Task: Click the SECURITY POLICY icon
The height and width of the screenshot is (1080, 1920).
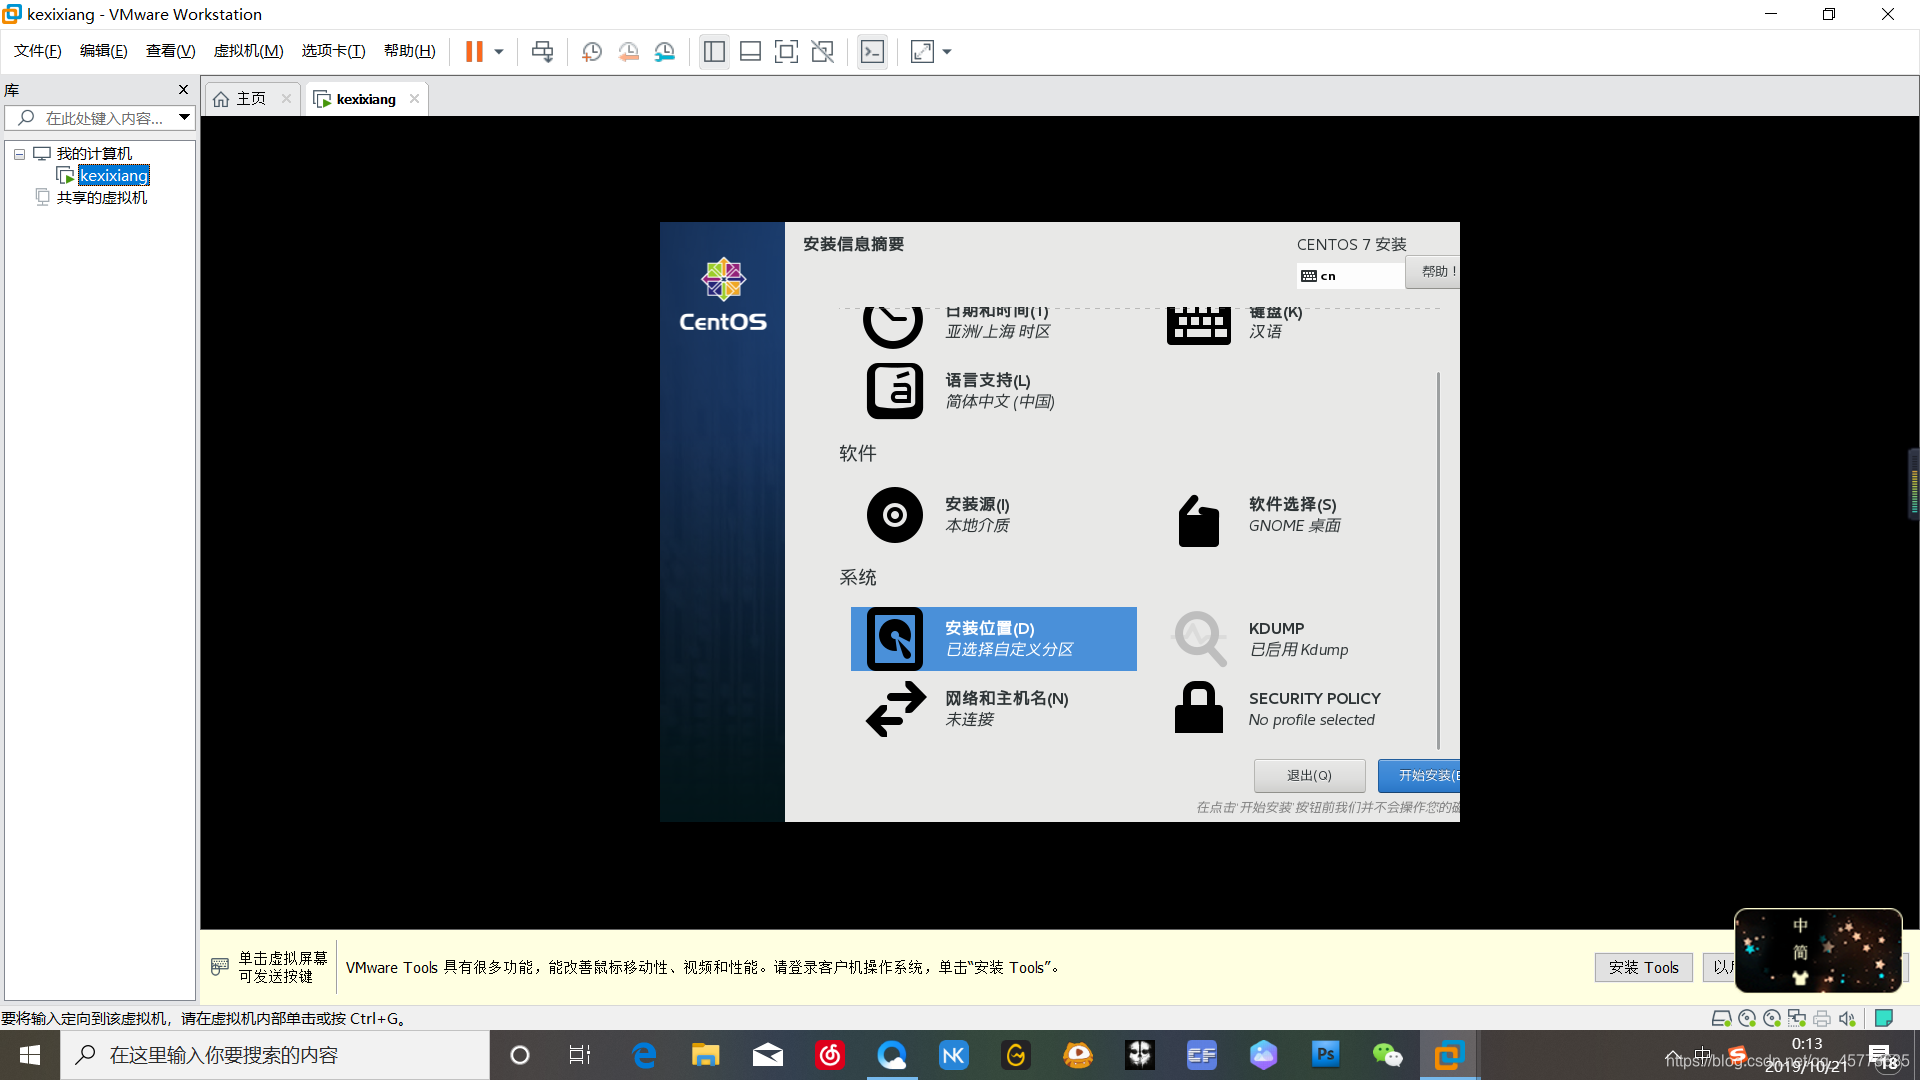Action: [x=1197, y=708]
